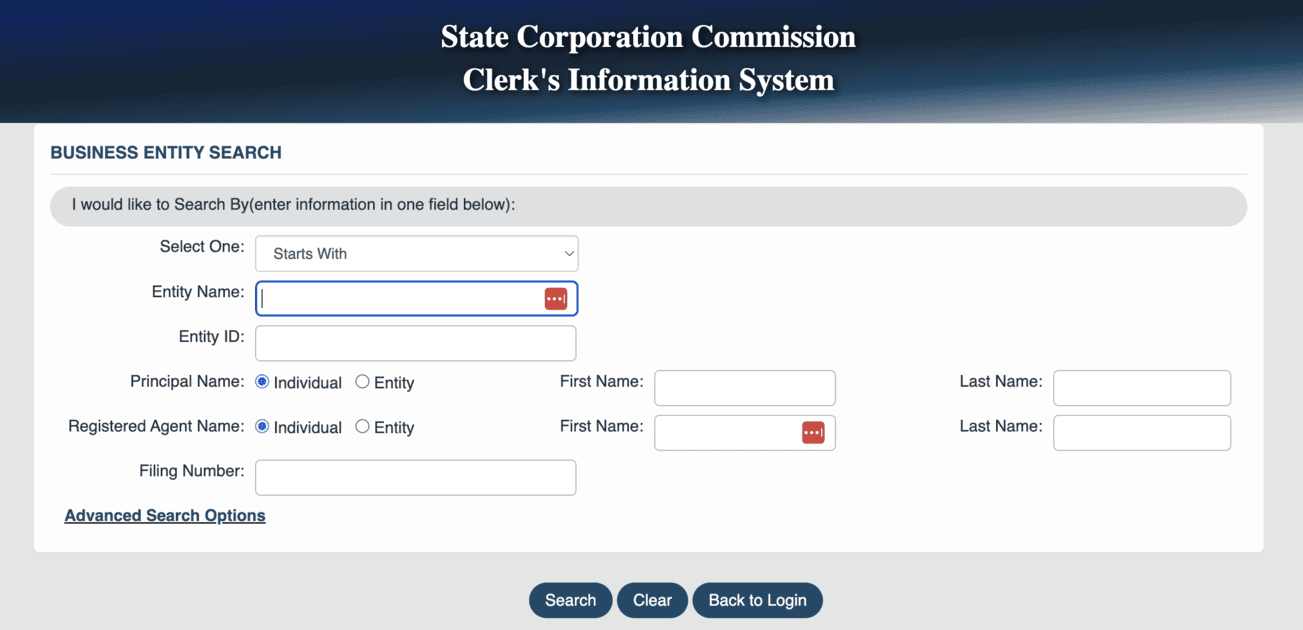The image size is (1303, 630).
Task: Open the Starts With dropdown
Action: coord(417,253)
